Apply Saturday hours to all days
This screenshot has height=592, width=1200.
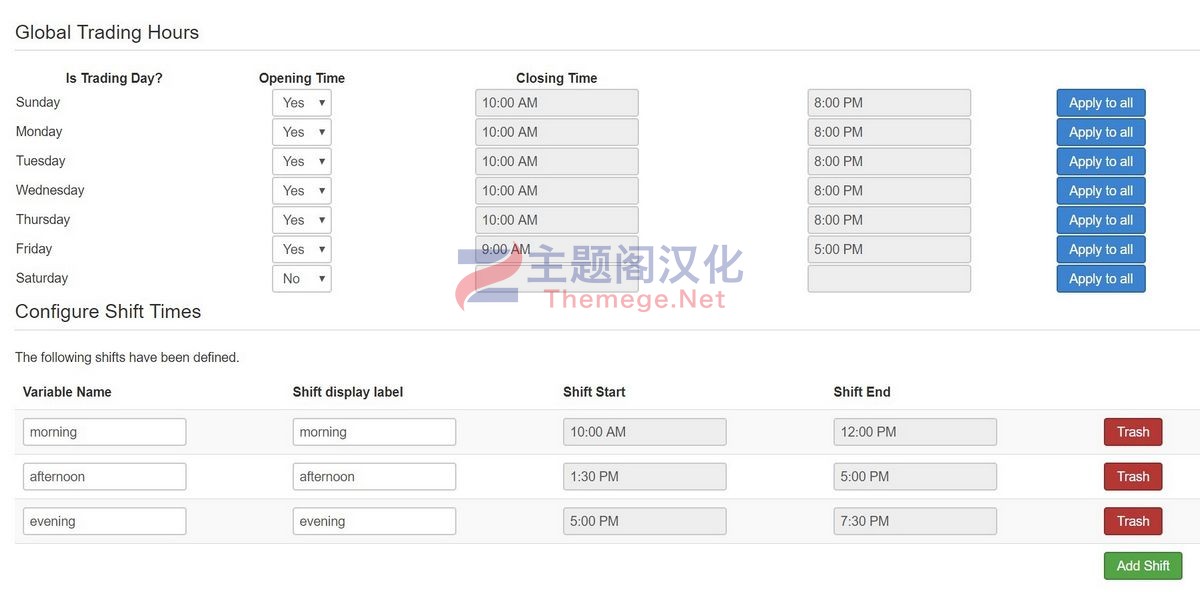(x=1101, y=279)
